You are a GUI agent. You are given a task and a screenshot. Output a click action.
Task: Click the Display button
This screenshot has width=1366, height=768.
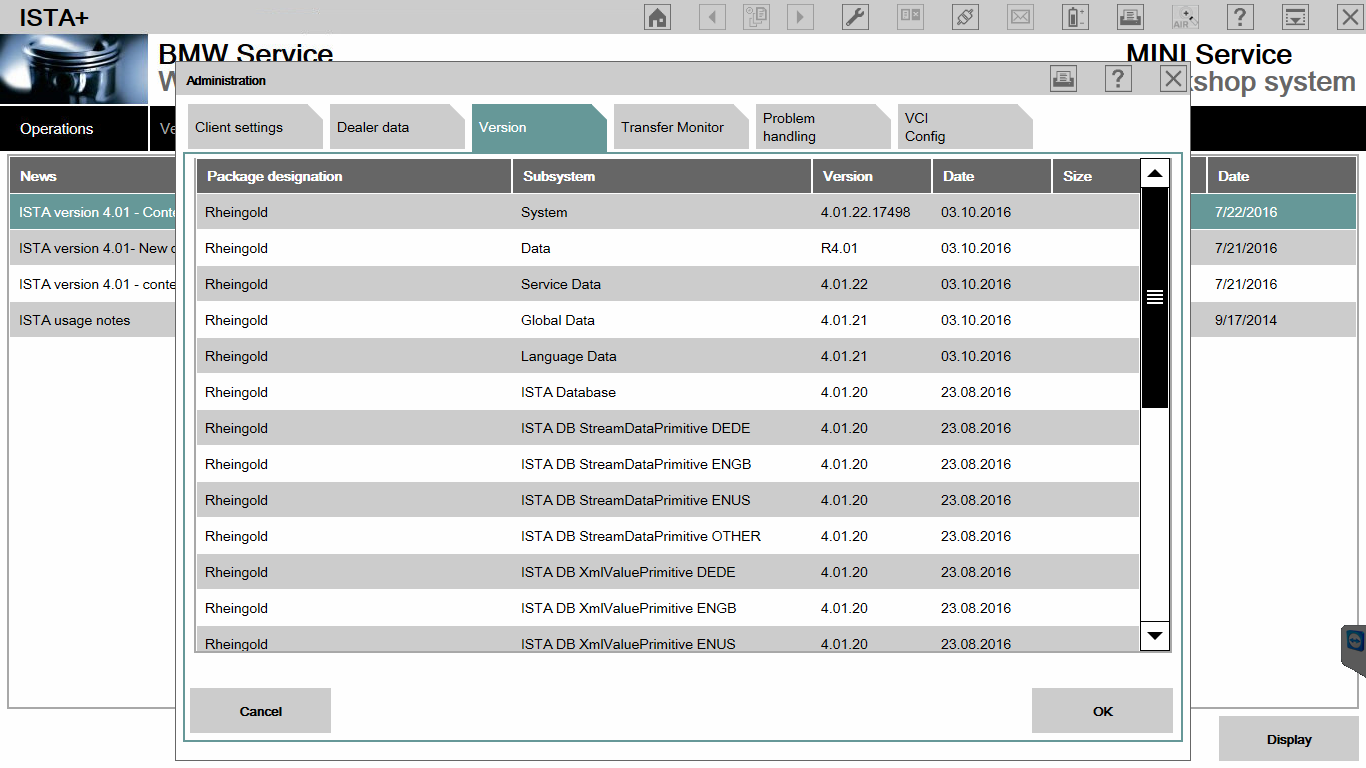pos(1288,738)
